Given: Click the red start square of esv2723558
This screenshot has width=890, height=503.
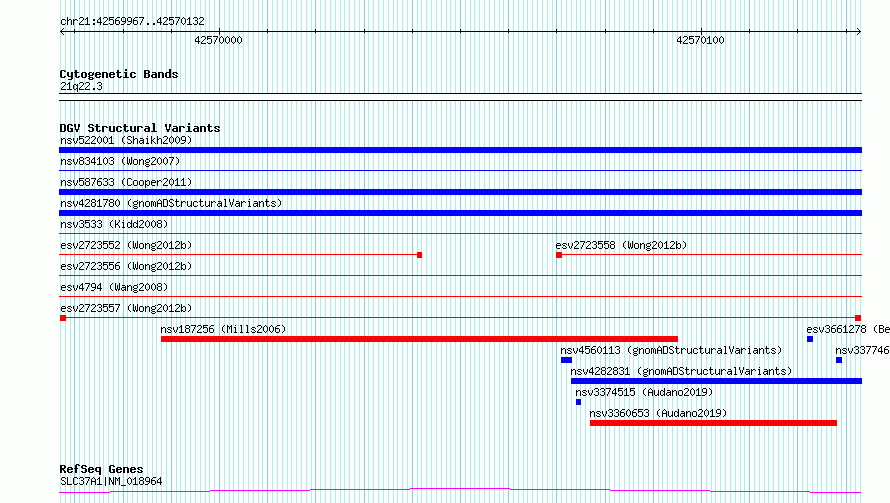Looking at the screenshot, I should (x=559, y=255).
